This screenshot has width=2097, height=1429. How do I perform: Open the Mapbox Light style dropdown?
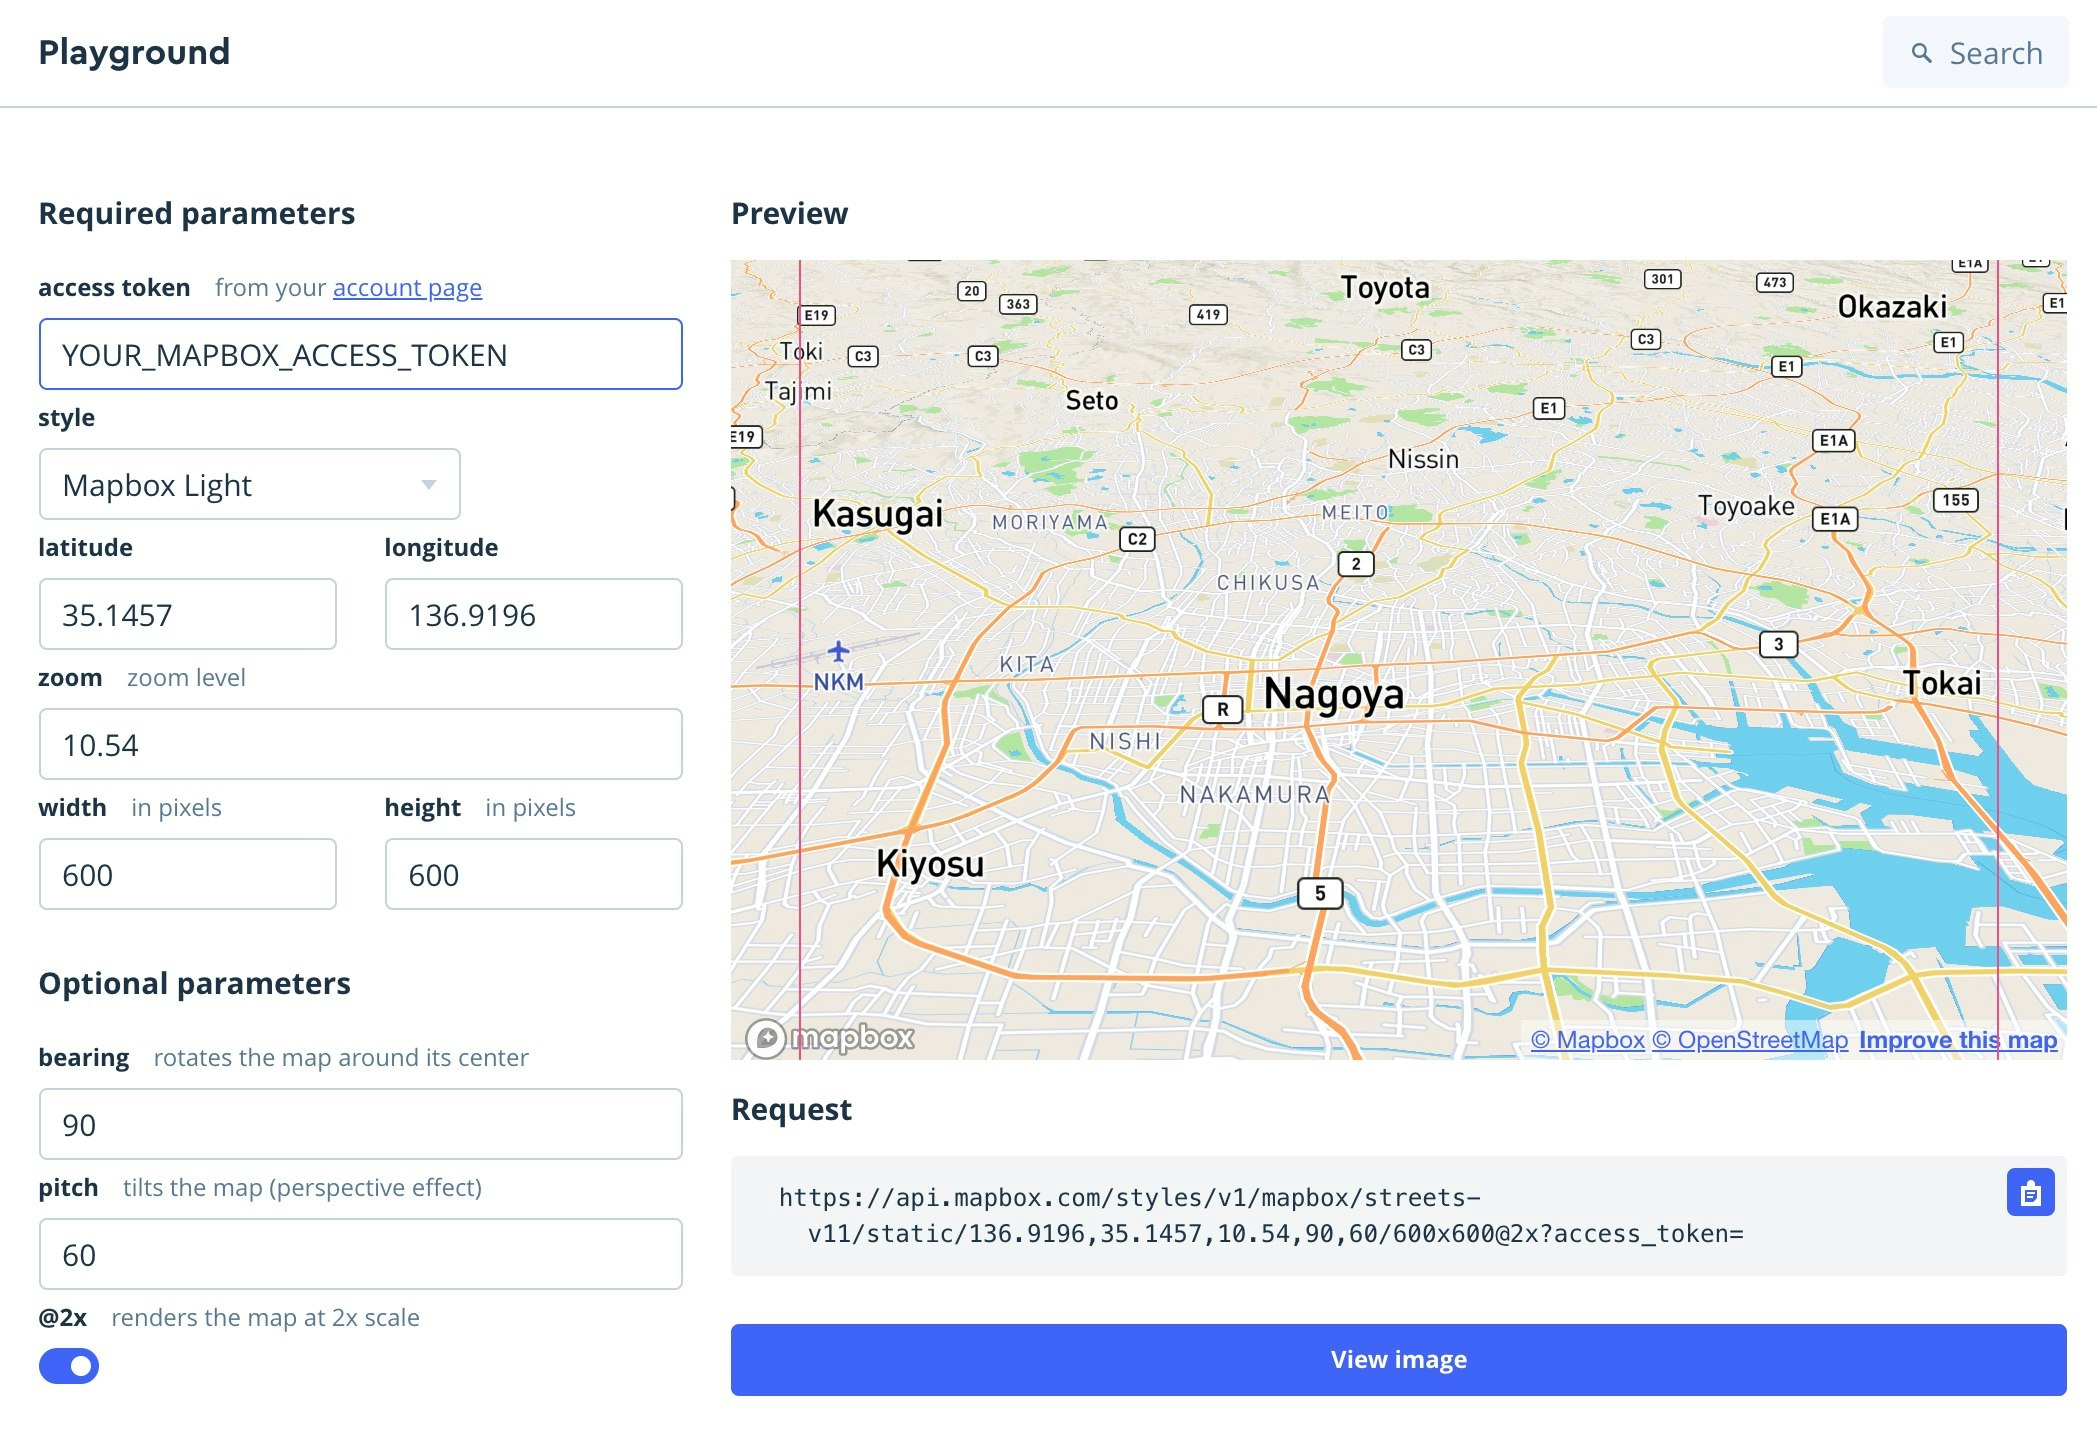click(250, 484)
